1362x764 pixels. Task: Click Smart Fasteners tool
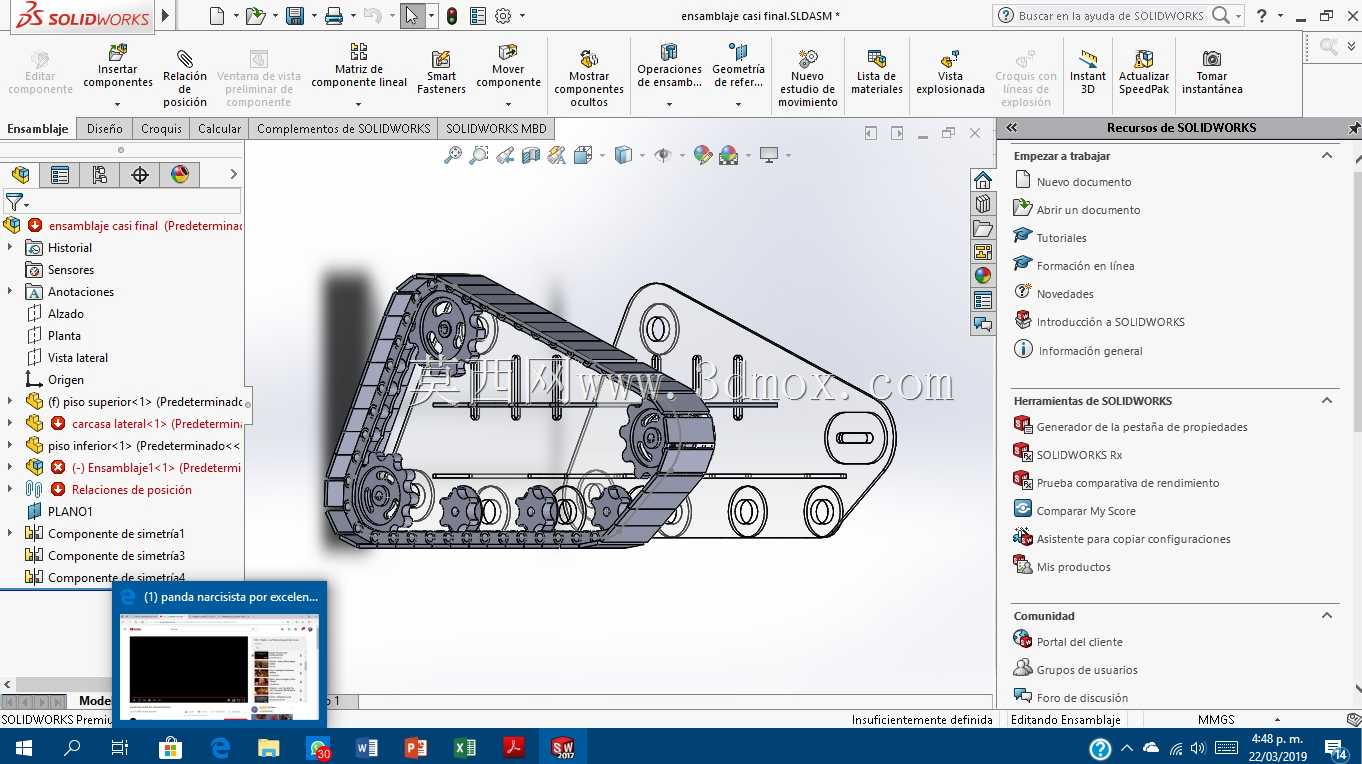coord(441,72)
